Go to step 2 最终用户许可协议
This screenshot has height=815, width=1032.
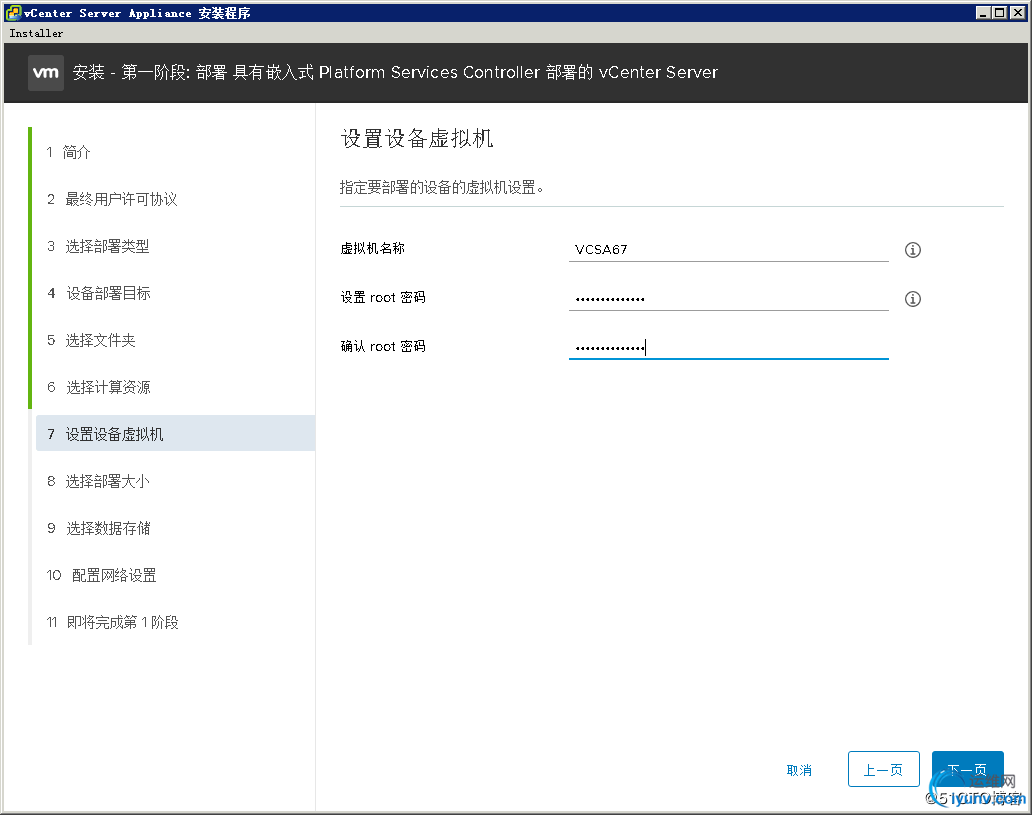(112, 199)
